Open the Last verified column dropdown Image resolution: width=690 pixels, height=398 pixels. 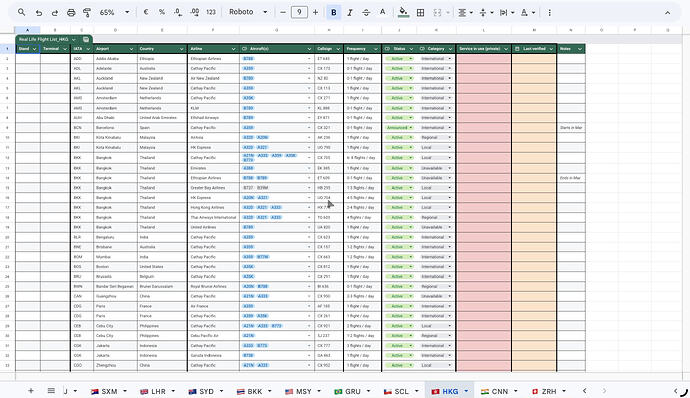(551, 49)
